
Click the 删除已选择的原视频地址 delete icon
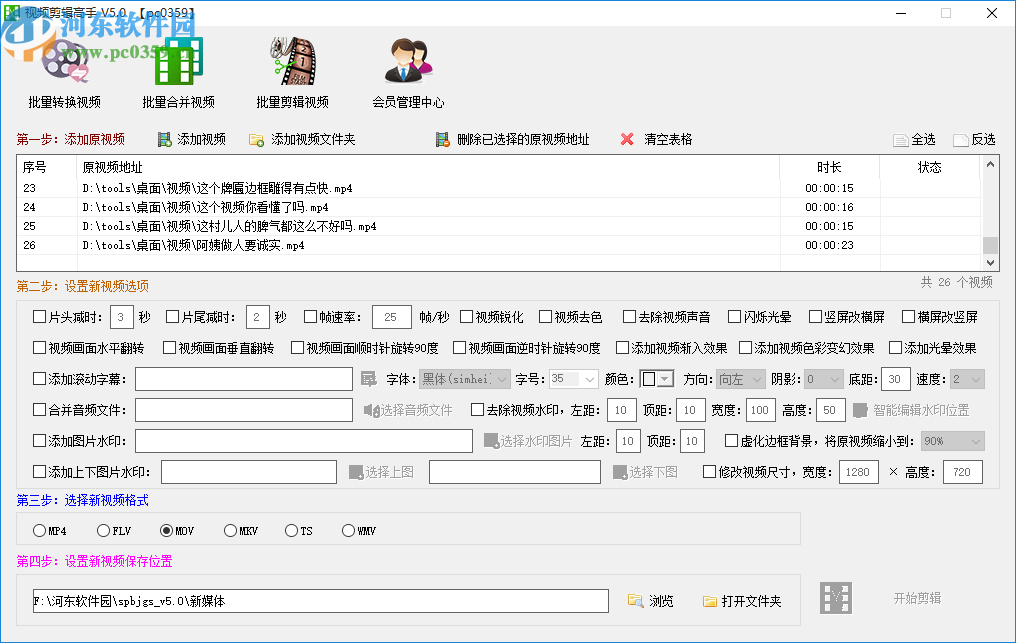(x=443, y=139)
